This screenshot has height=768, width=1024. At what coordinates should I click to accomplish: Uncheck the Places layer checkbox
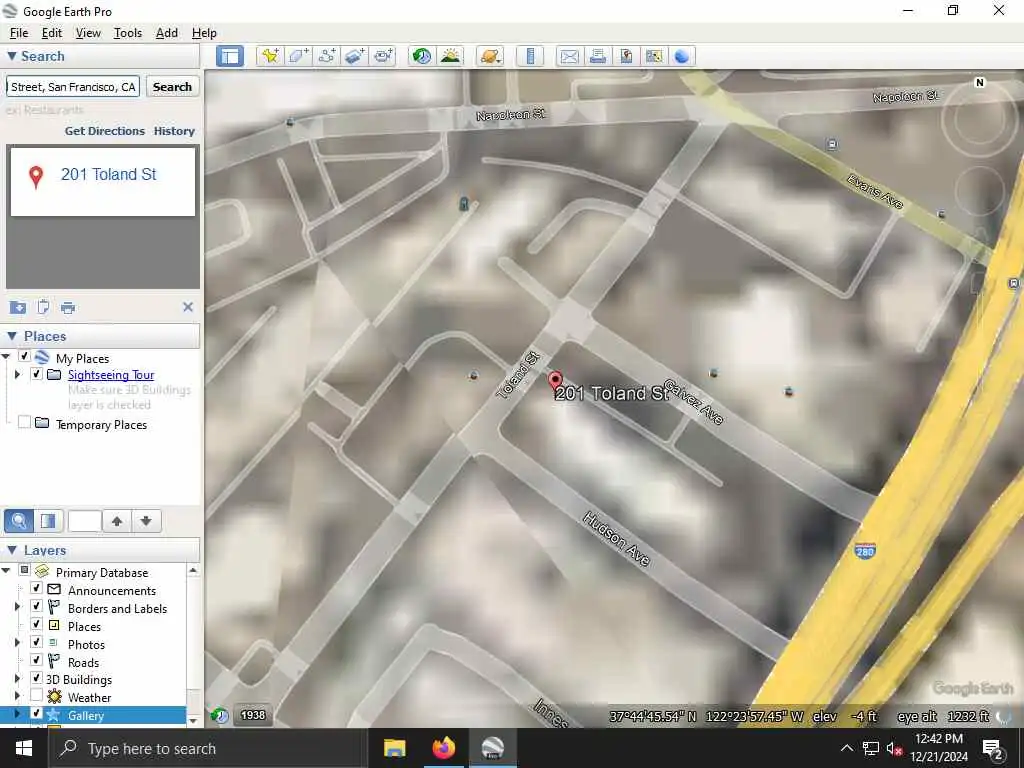click(x=37, y=625)
